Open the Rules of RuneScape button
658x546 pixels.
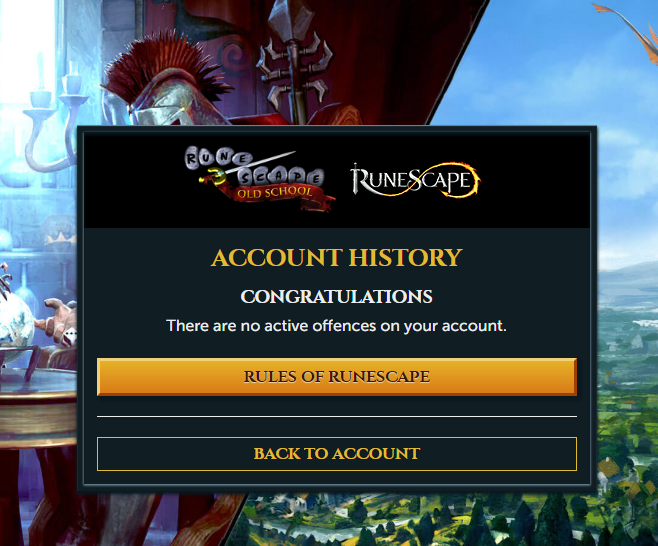tap(337, 377)
